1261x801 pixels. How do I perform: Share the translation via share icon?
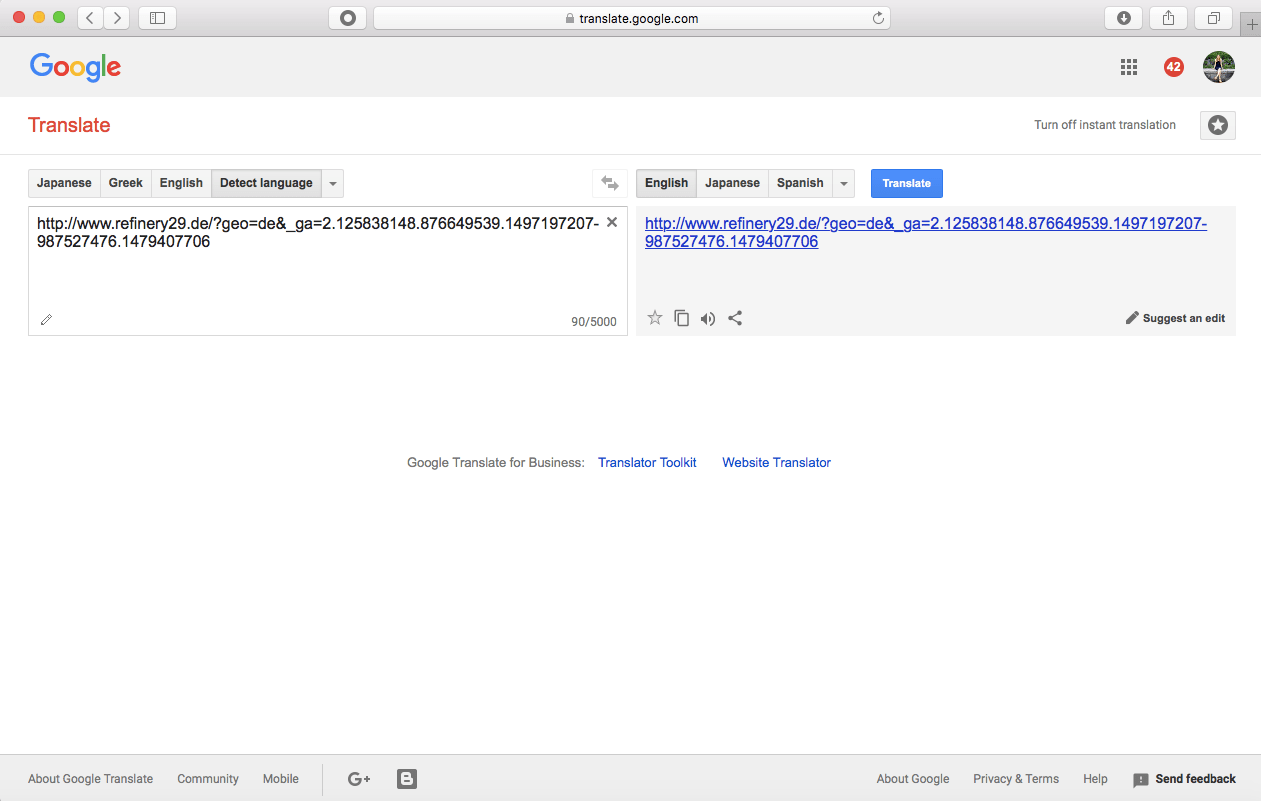click(735, 318)
